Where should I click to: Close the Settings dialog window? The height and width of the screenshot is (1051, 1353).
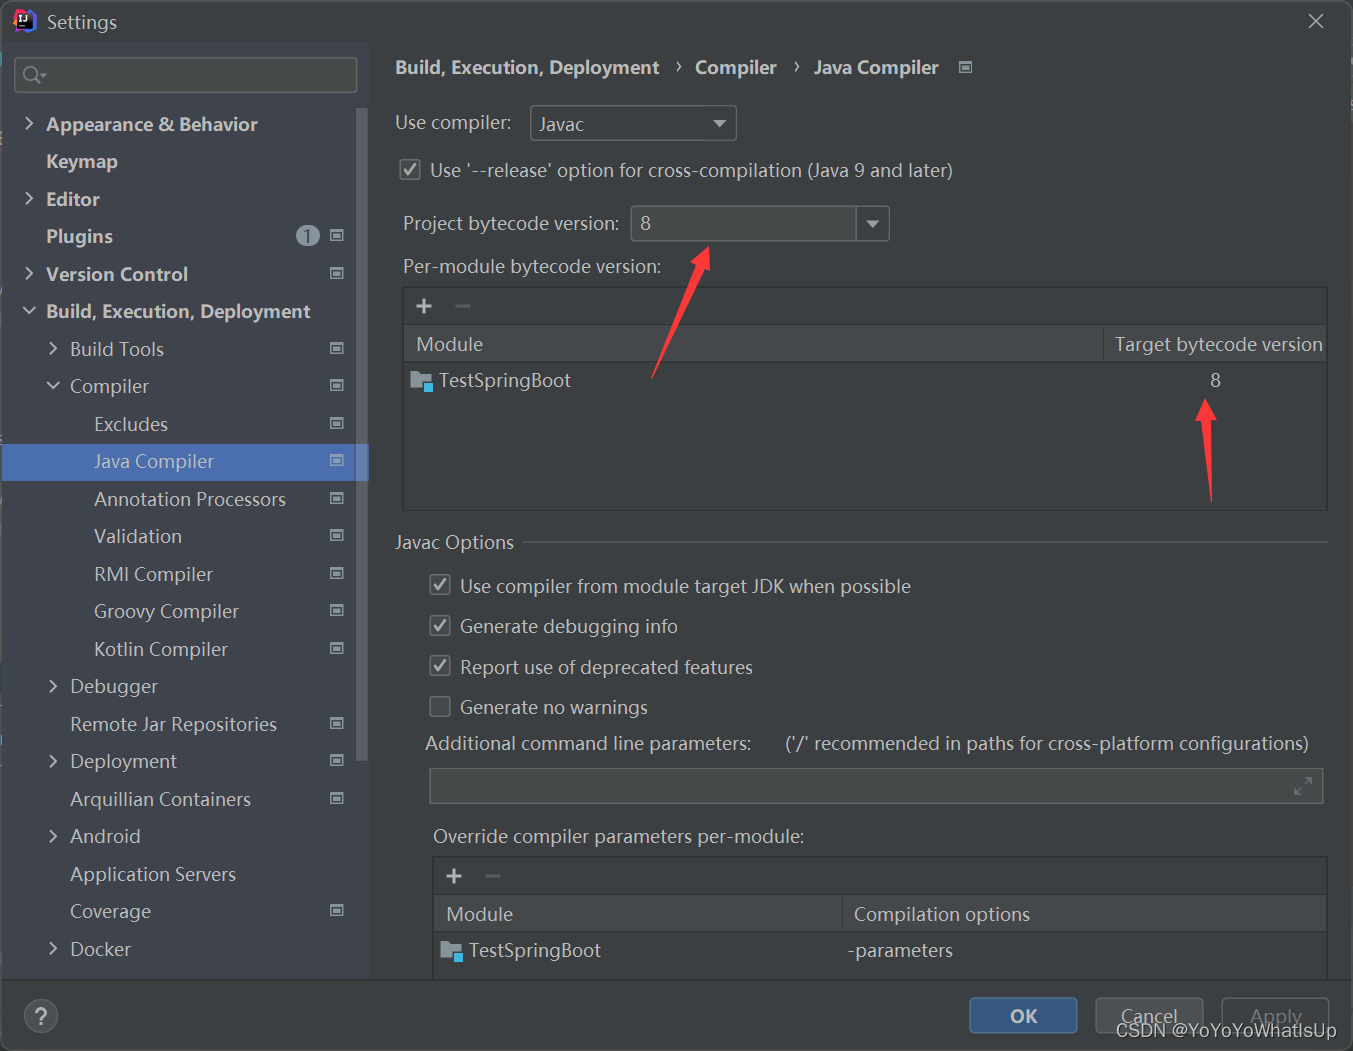(x=1316, y=21)
